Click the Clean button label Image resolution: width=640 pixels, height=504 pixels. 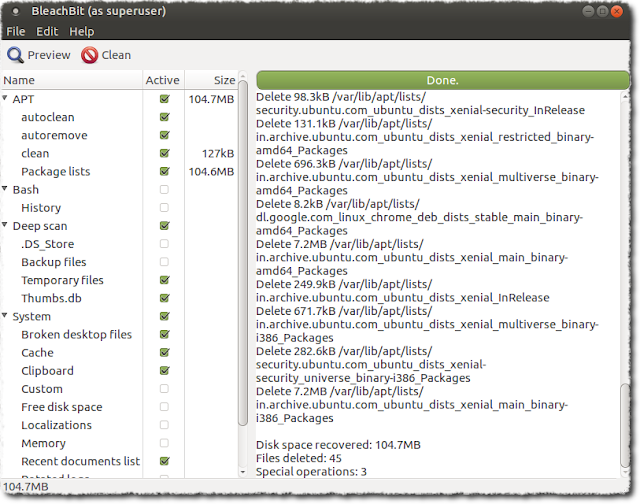tap(116, 55)
